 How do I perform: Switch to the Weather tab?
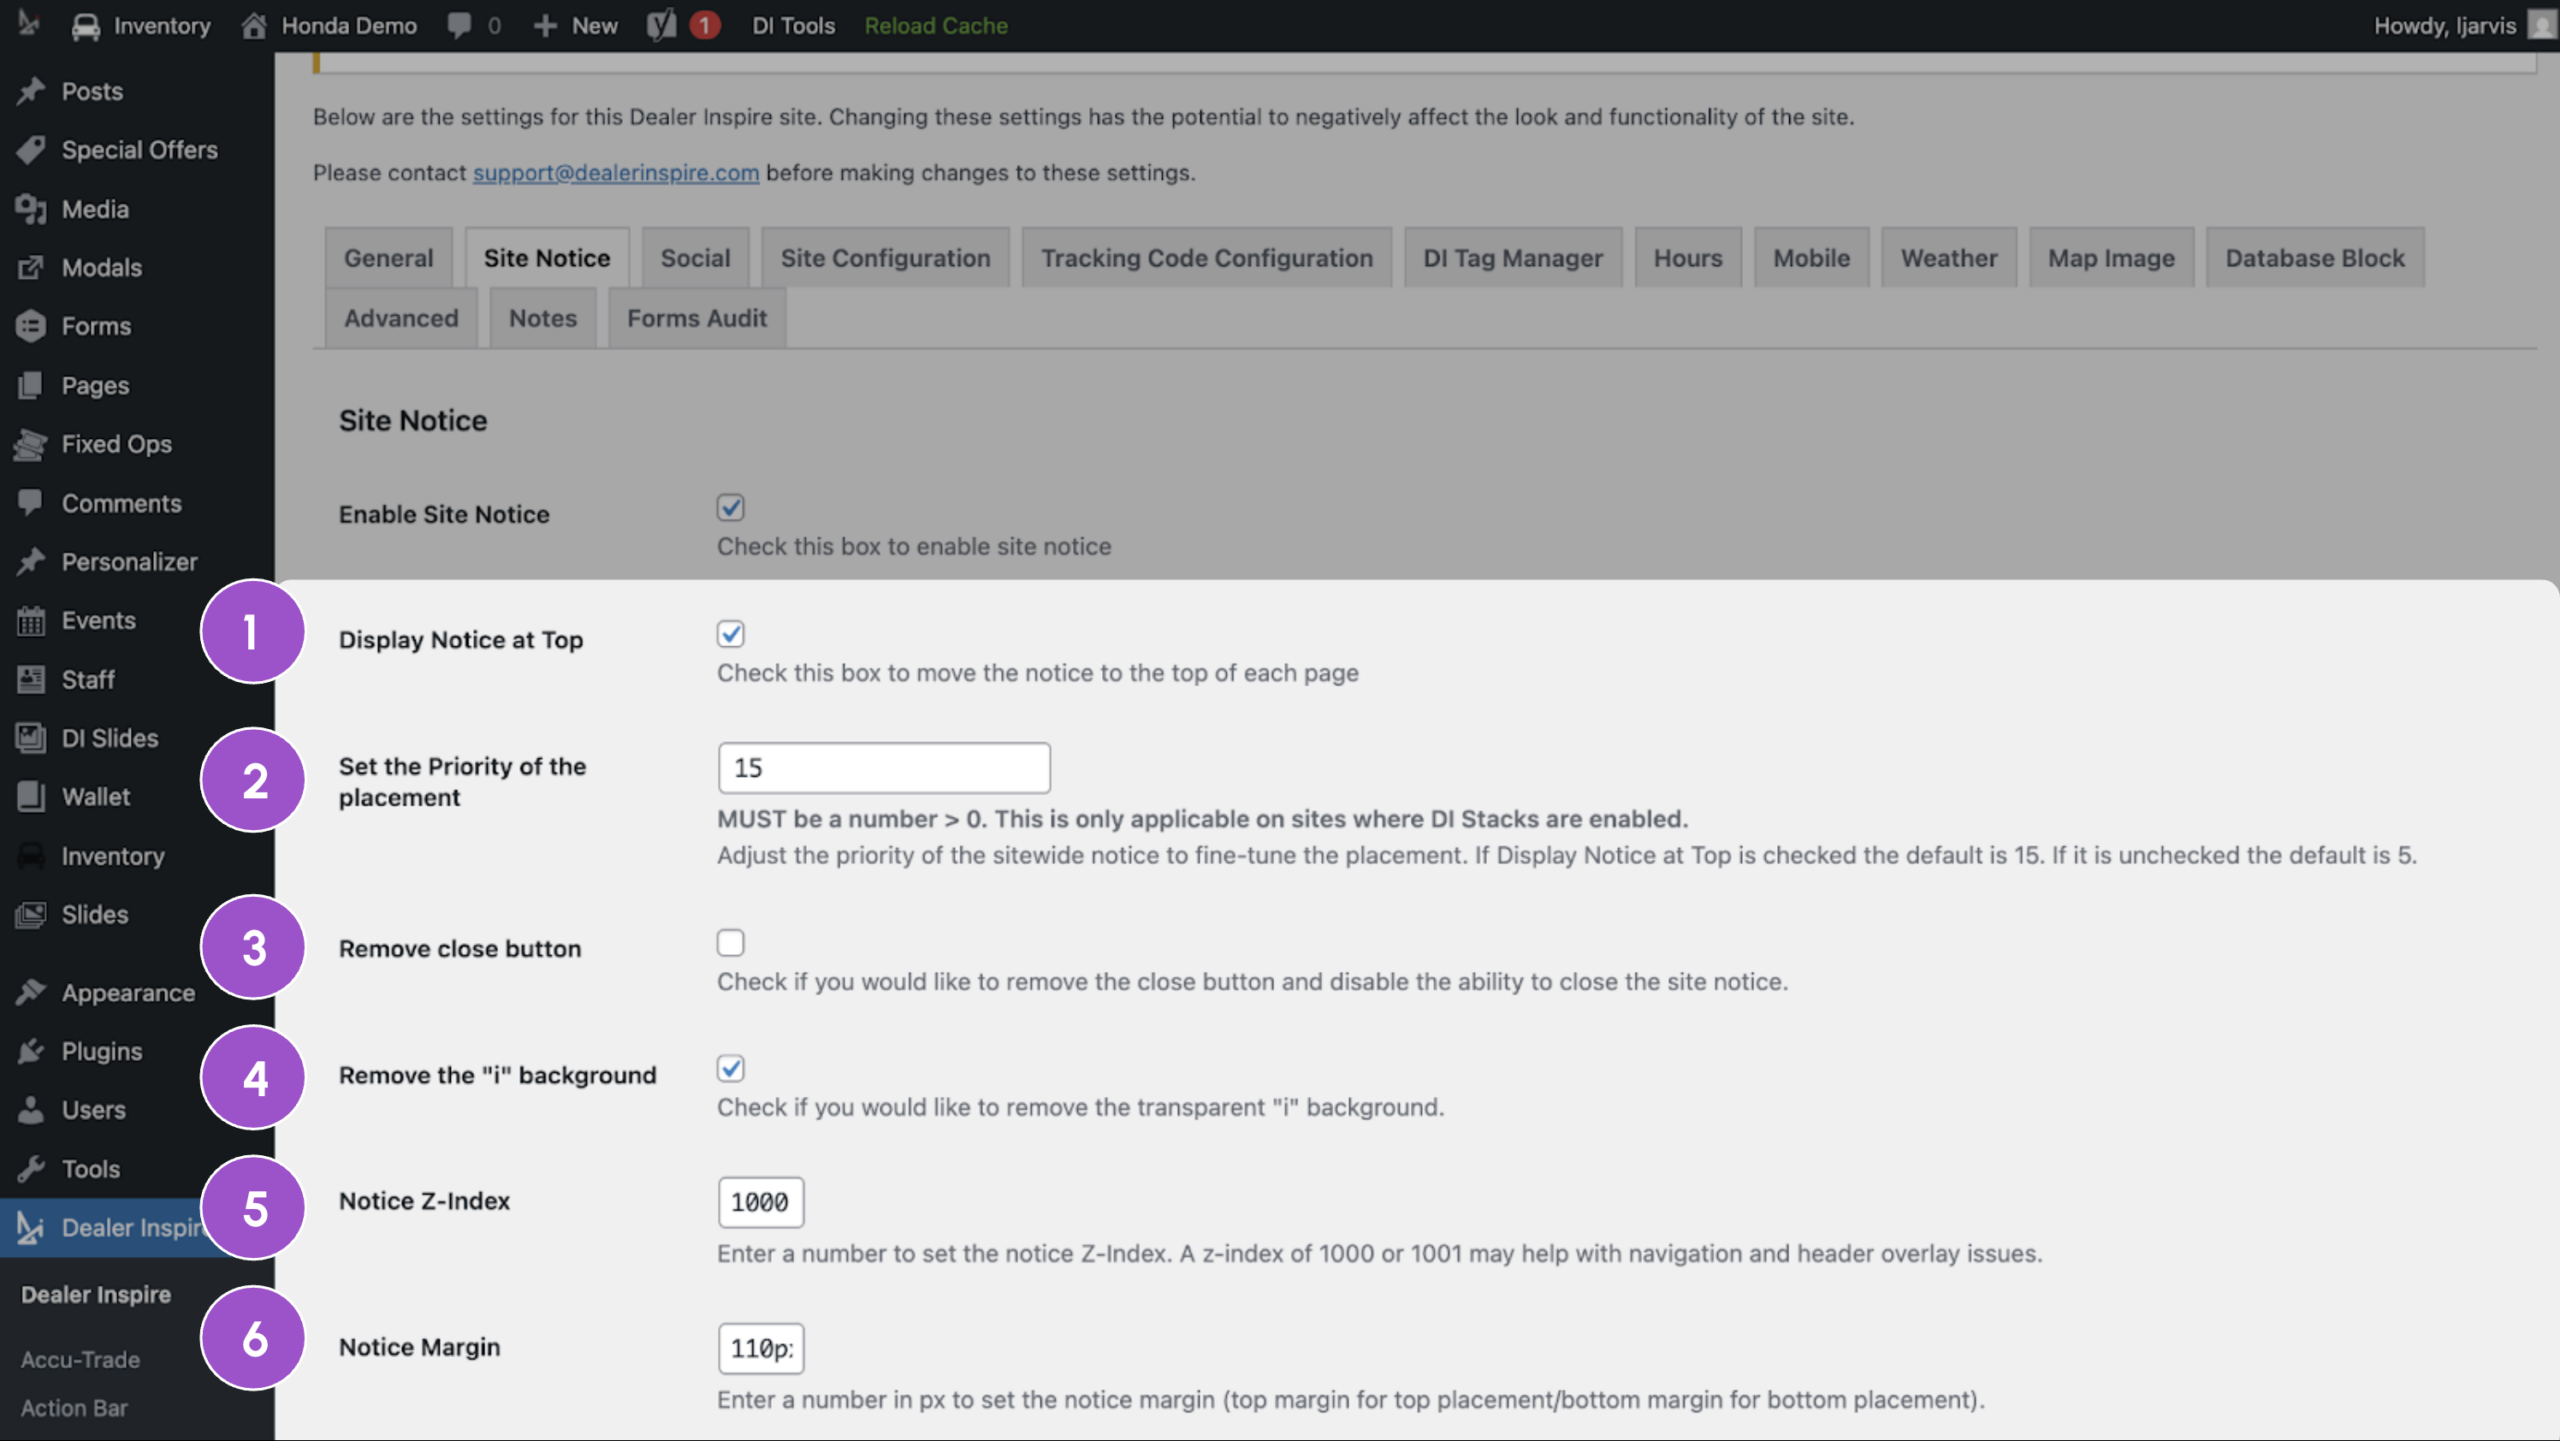[1949, 258]
